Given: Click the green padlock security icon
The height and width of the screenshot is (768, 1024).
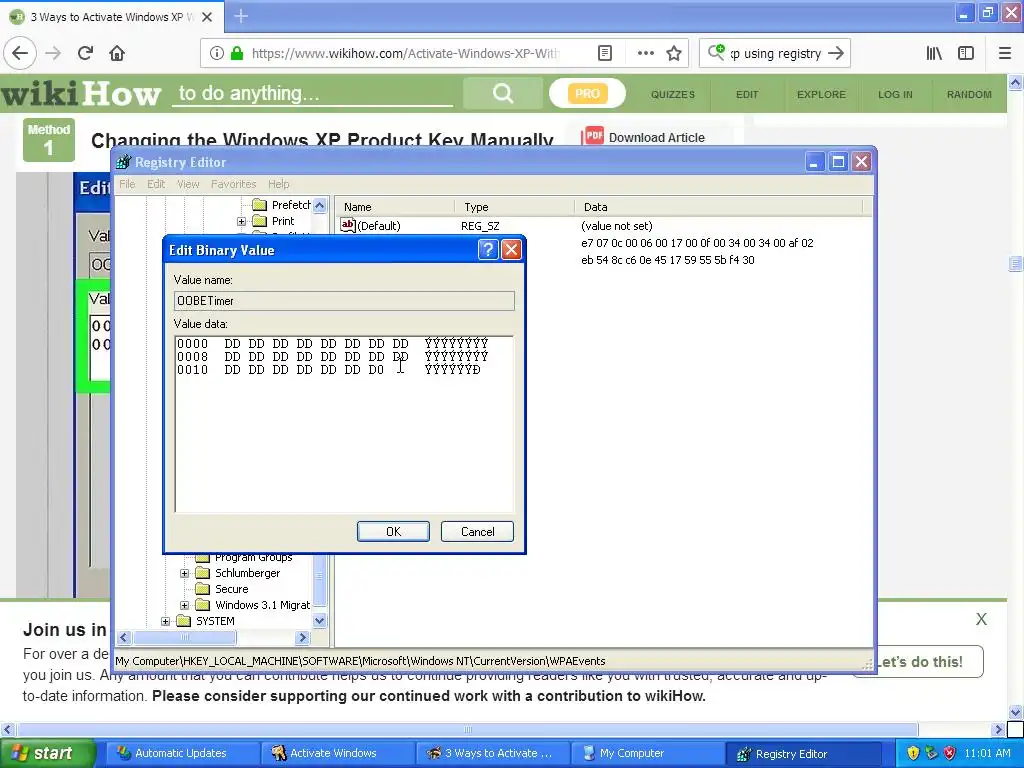Looking at the screenshot, I should click(x=237, y=53).
